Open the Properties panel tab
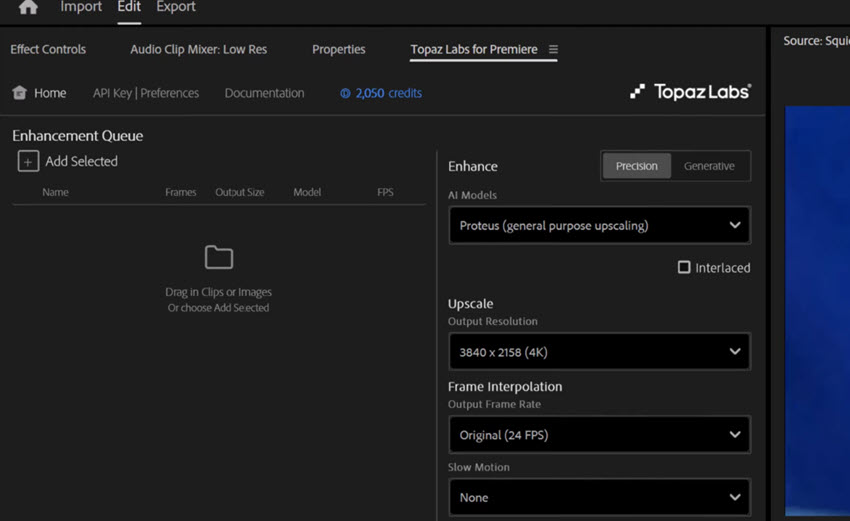Screen dimensions: 850x521 point(339,49)
